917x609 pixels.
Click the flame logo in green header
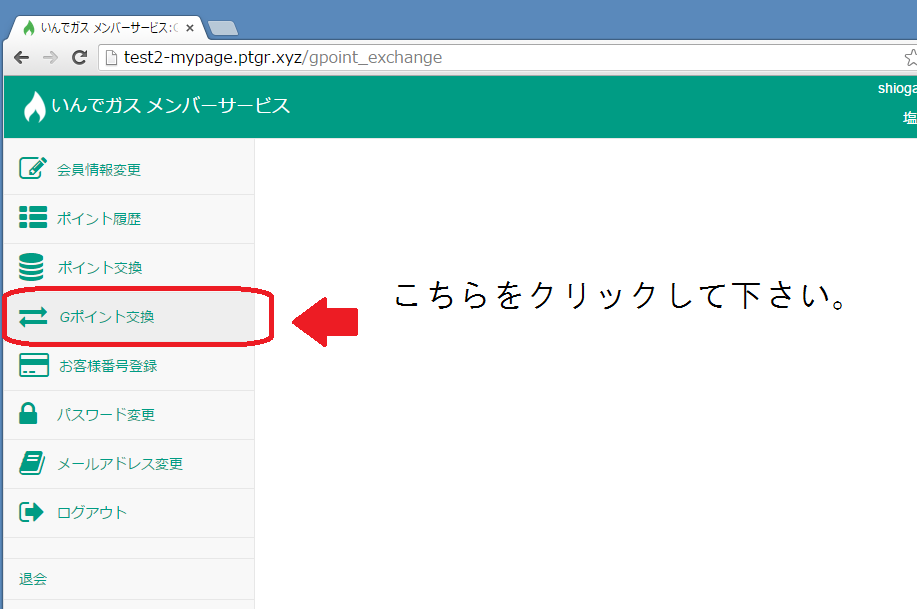pos(34,106)
